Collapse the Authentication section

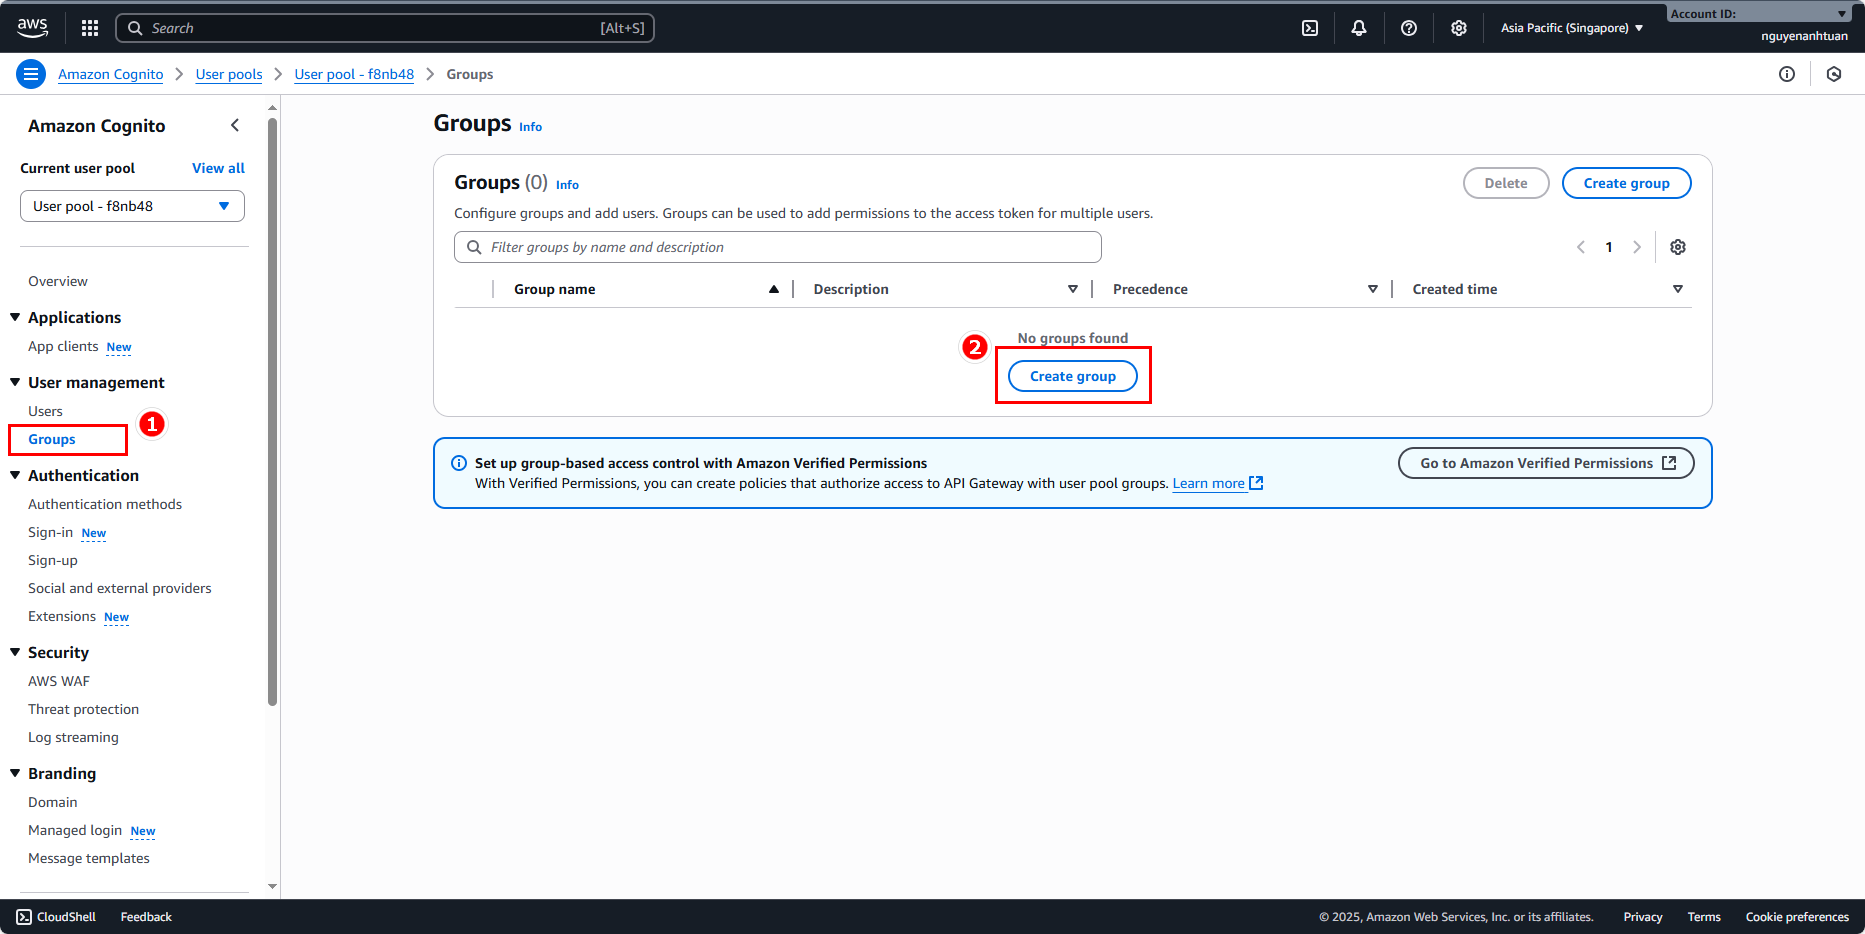pyautogui.click(x=16, y=475)
